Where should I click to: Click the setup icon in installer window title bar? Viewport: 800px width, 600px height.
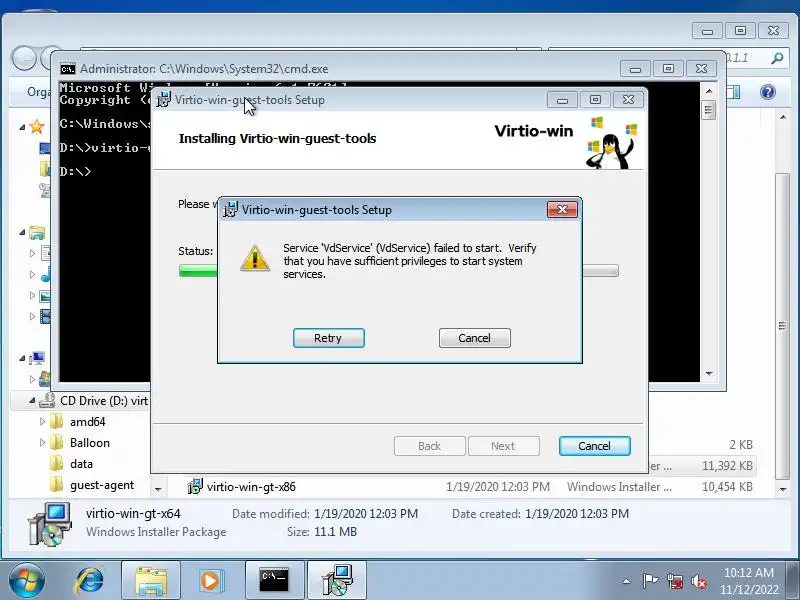click(x=163, y=99)
